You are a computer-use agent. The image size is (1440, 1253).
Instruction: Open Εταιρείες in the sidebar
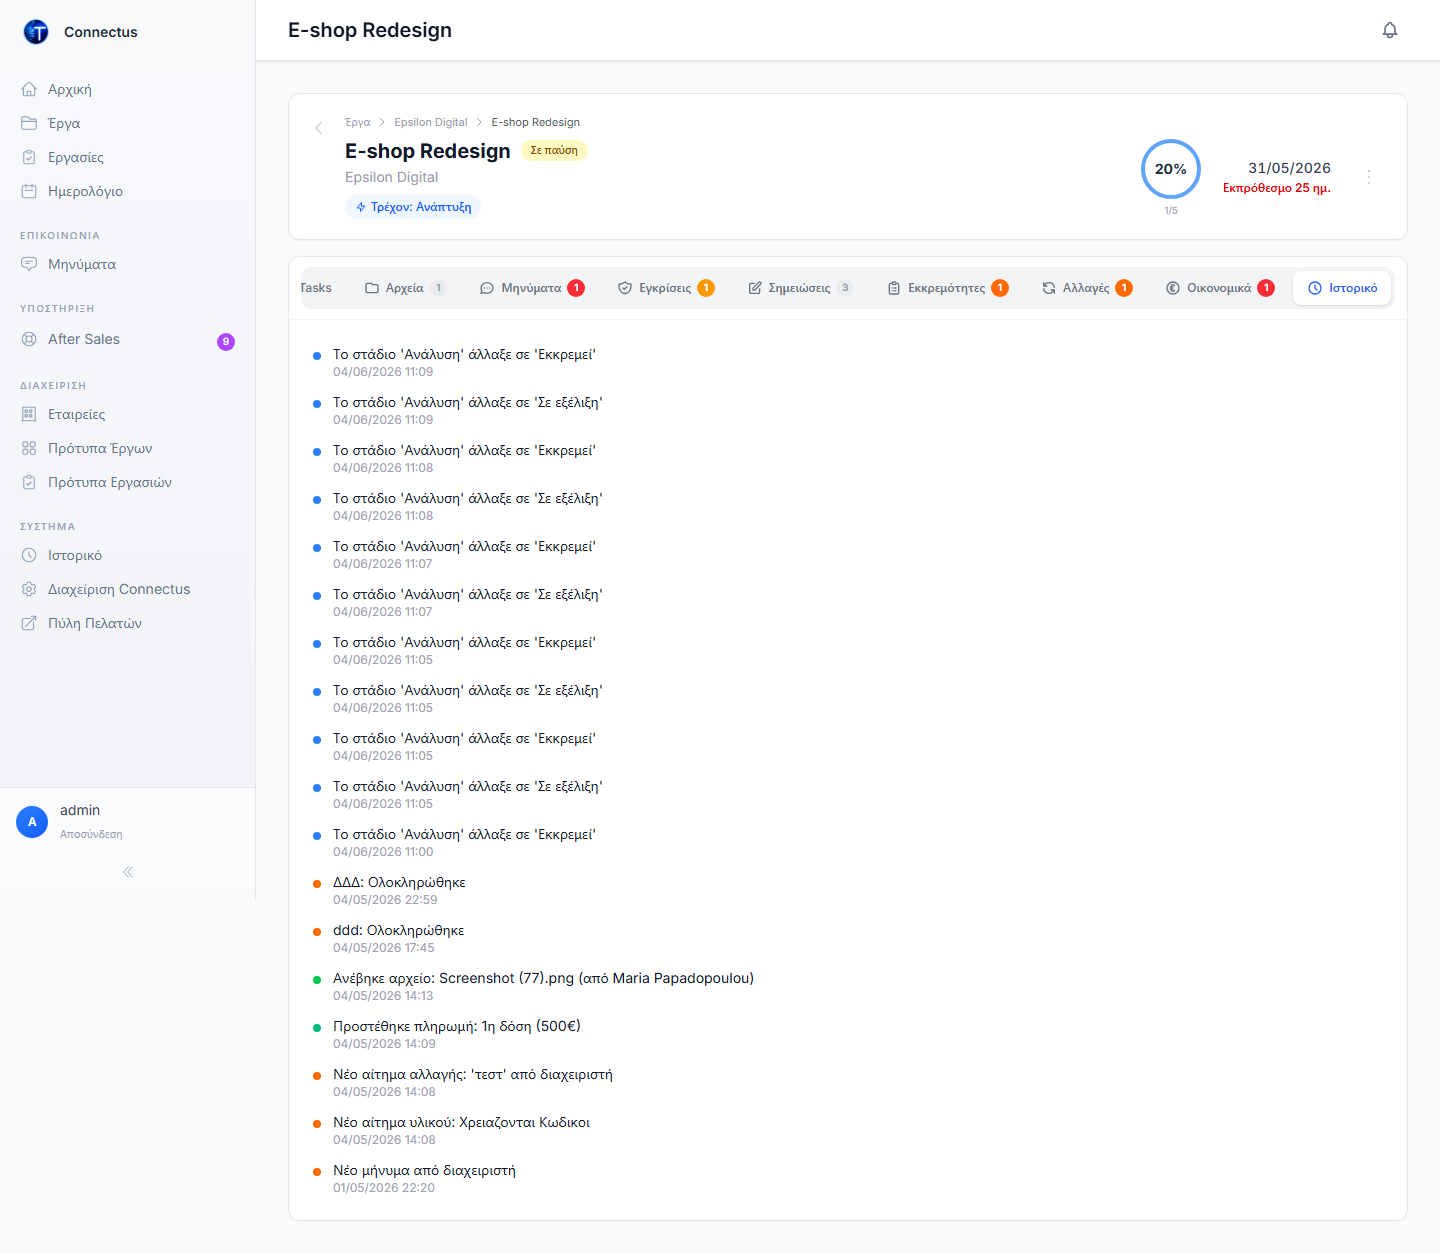pos(127,414)
